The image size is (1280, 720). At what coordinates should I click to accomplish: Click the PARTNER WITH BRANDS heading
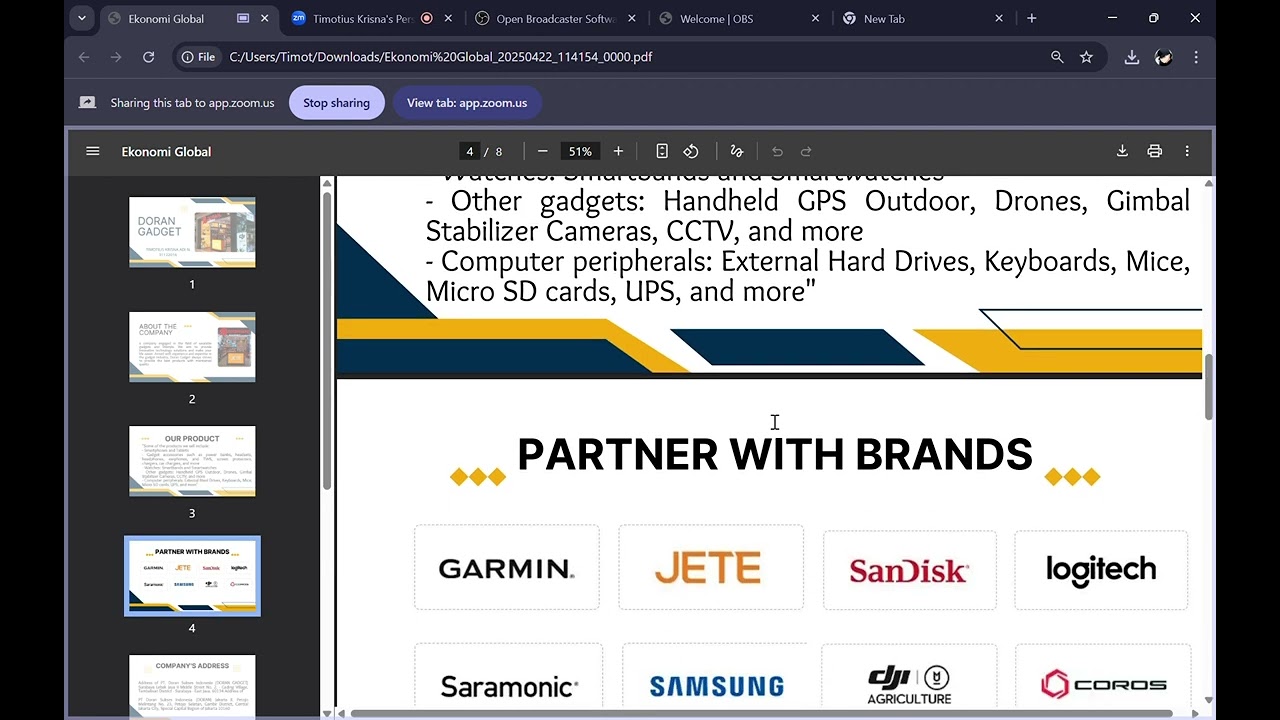pos(775,455)
